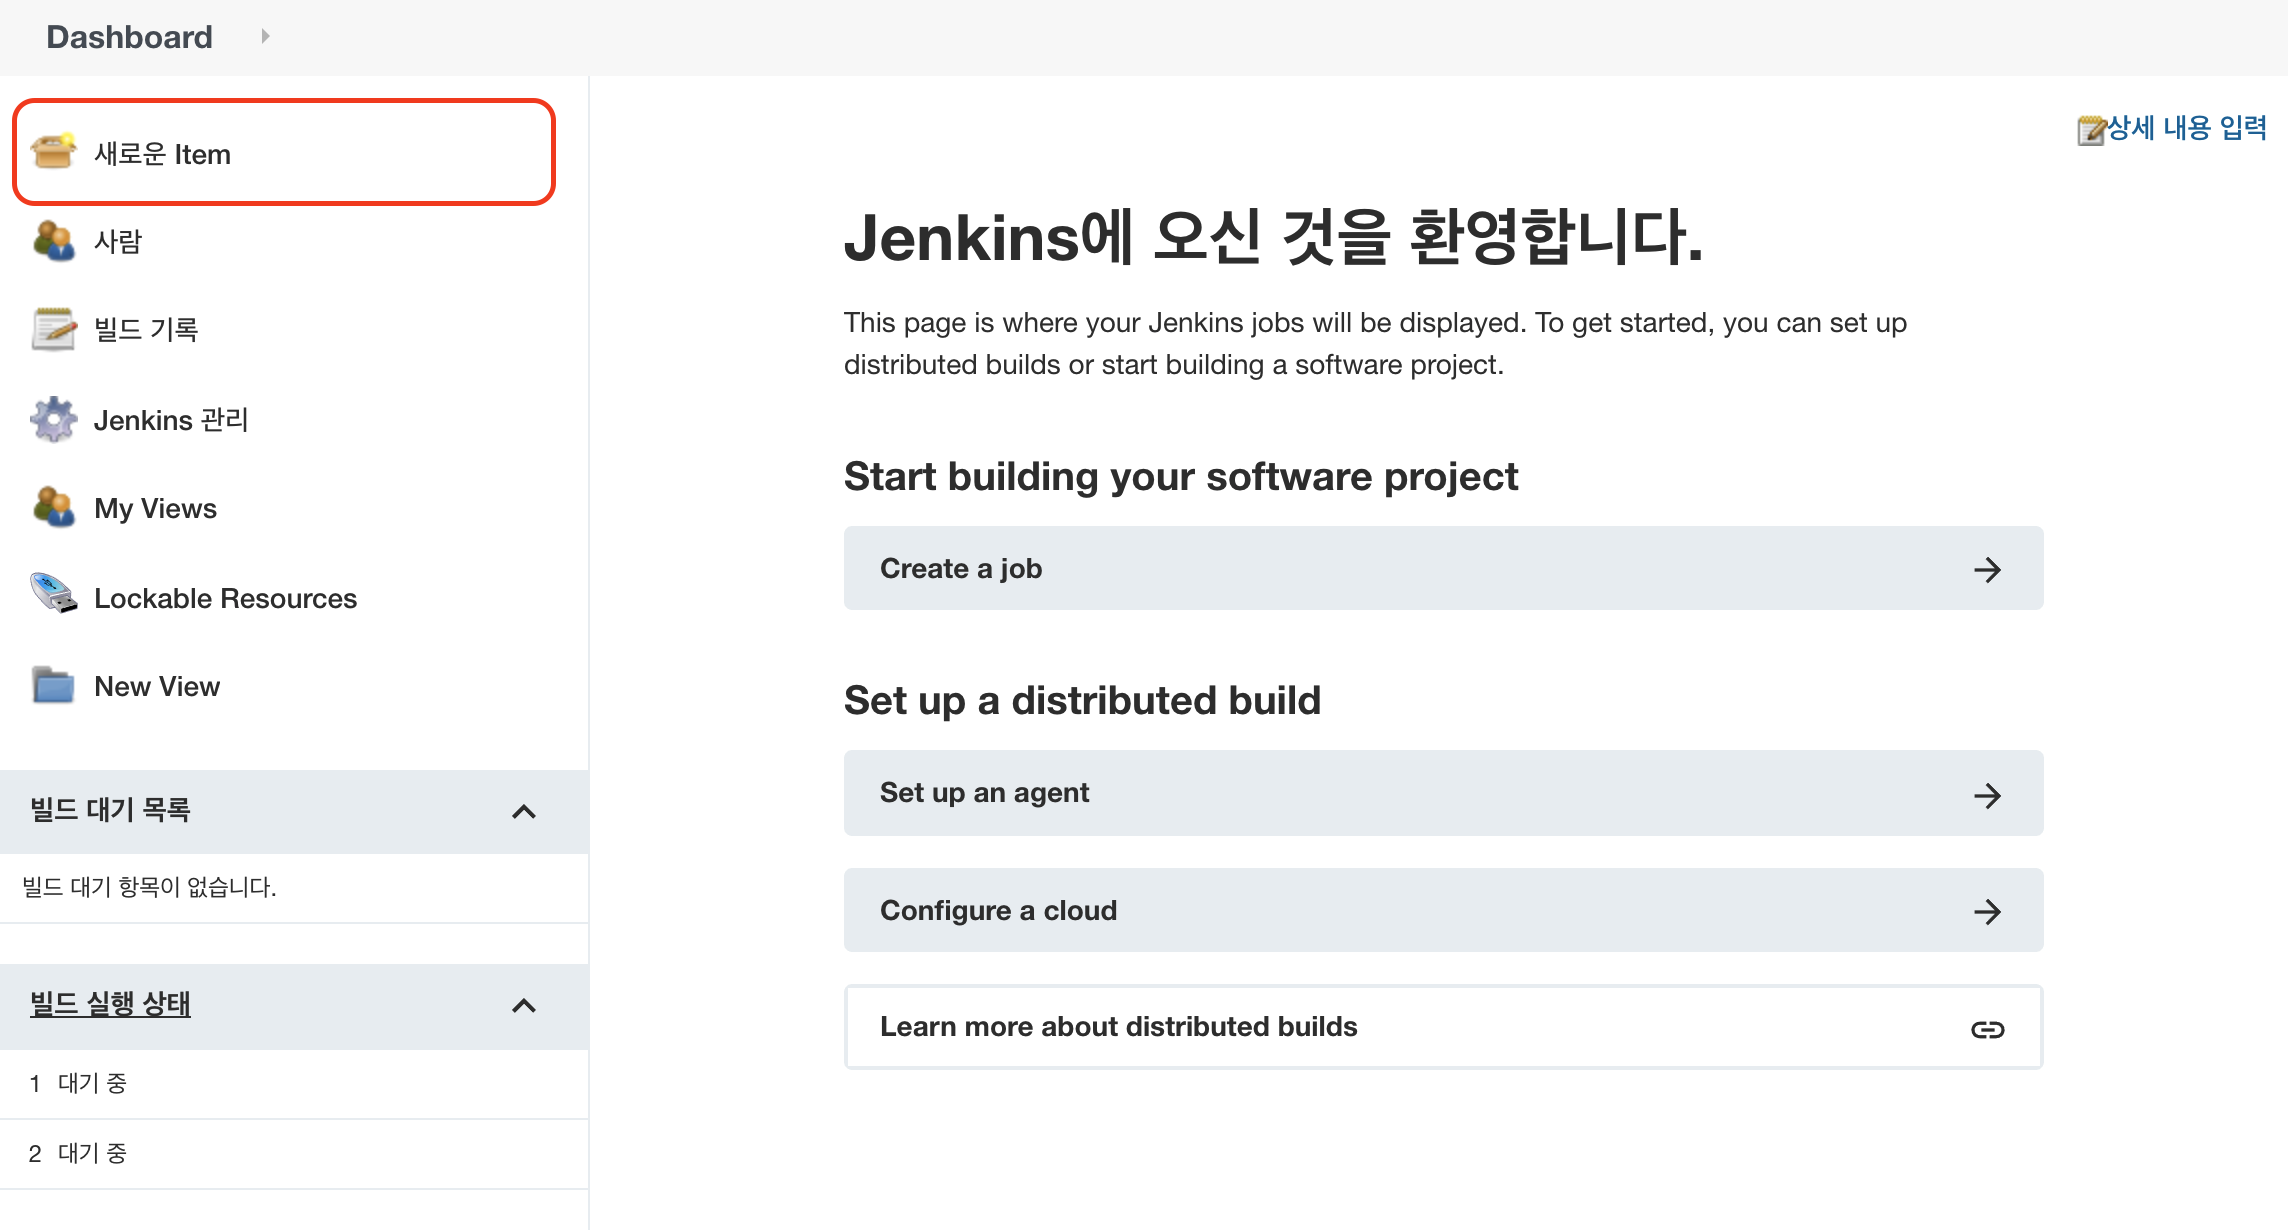This screenshot has height=1230, width=2288.
Task: Click the Create a job button
Action: 1443,568
